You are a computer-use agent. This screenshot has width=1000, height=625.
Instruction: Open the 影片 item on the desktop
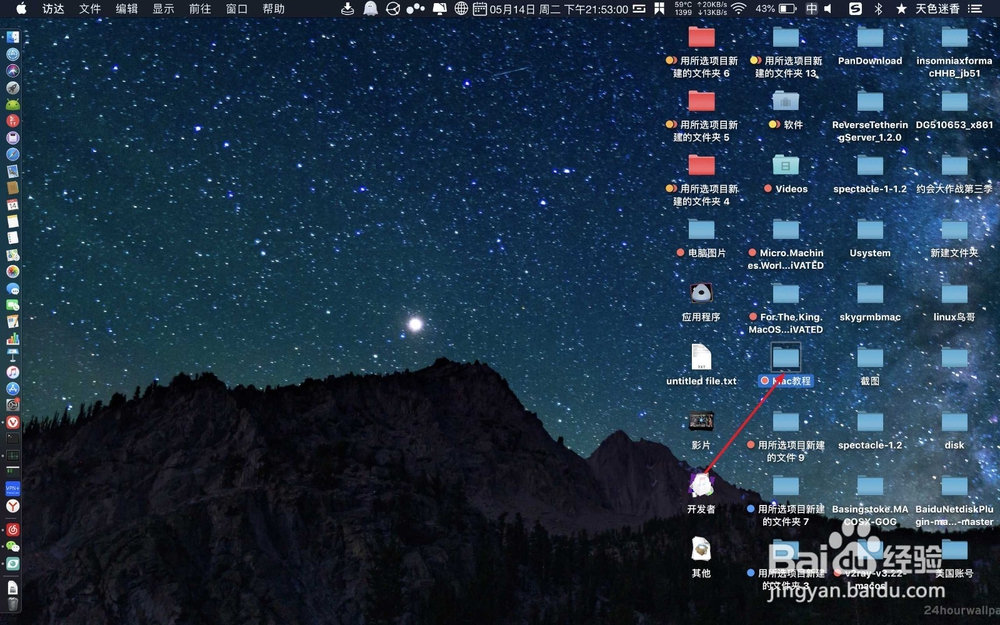(x=700, y=420)
